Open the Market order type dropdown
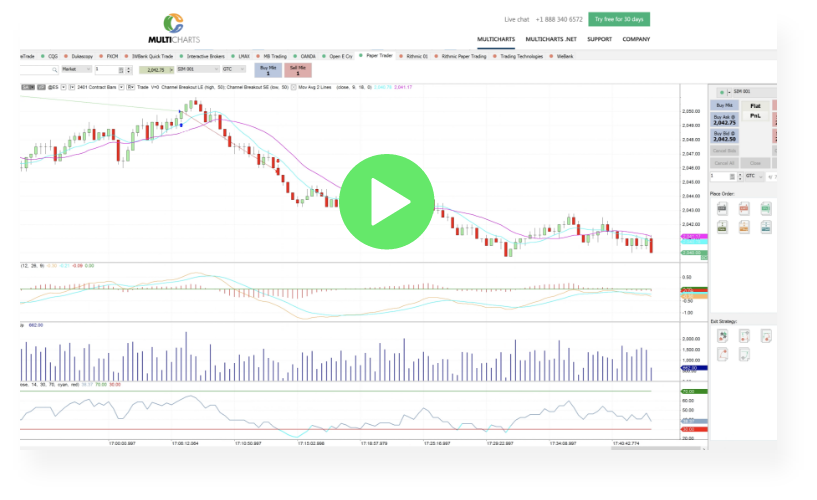The image size is (817, 500). point(75,70)
